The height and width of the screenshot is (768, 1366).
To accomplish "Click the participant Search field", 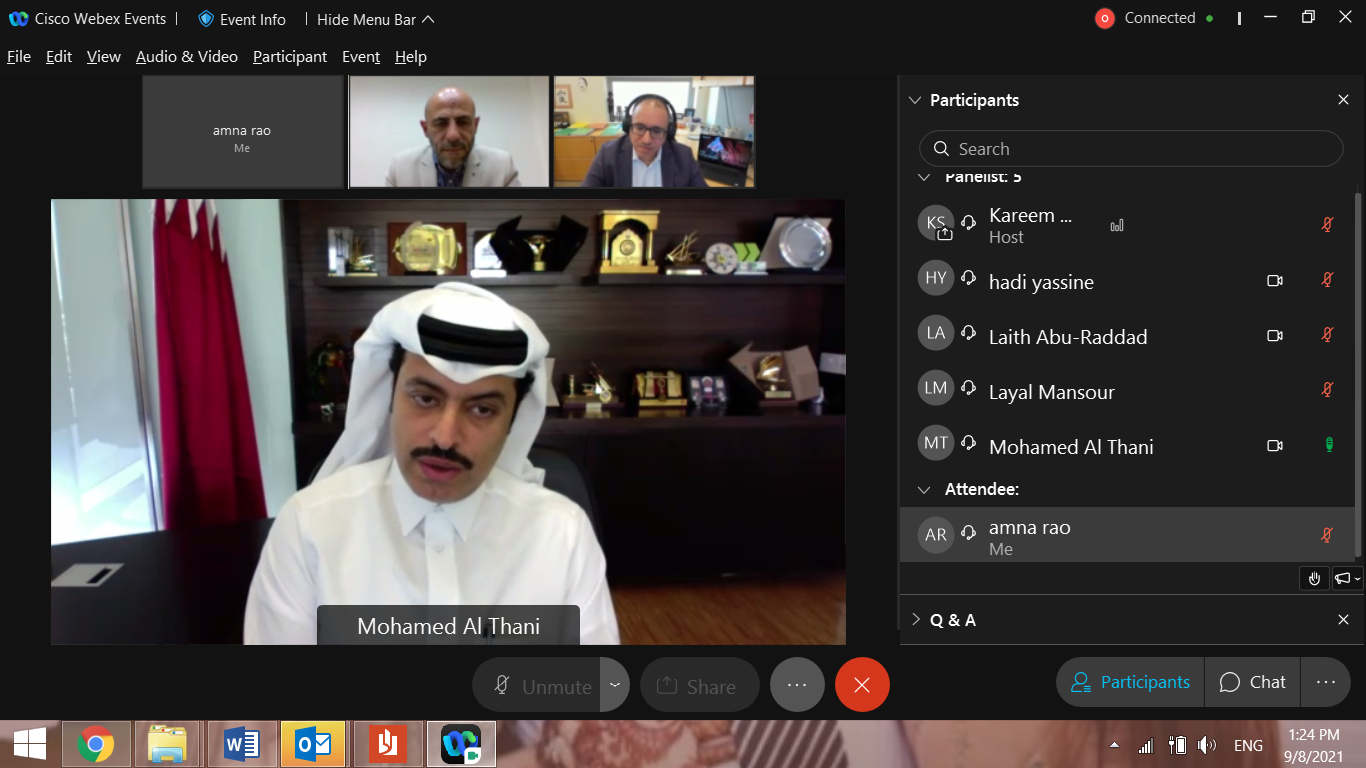I will click(1130, 149).
